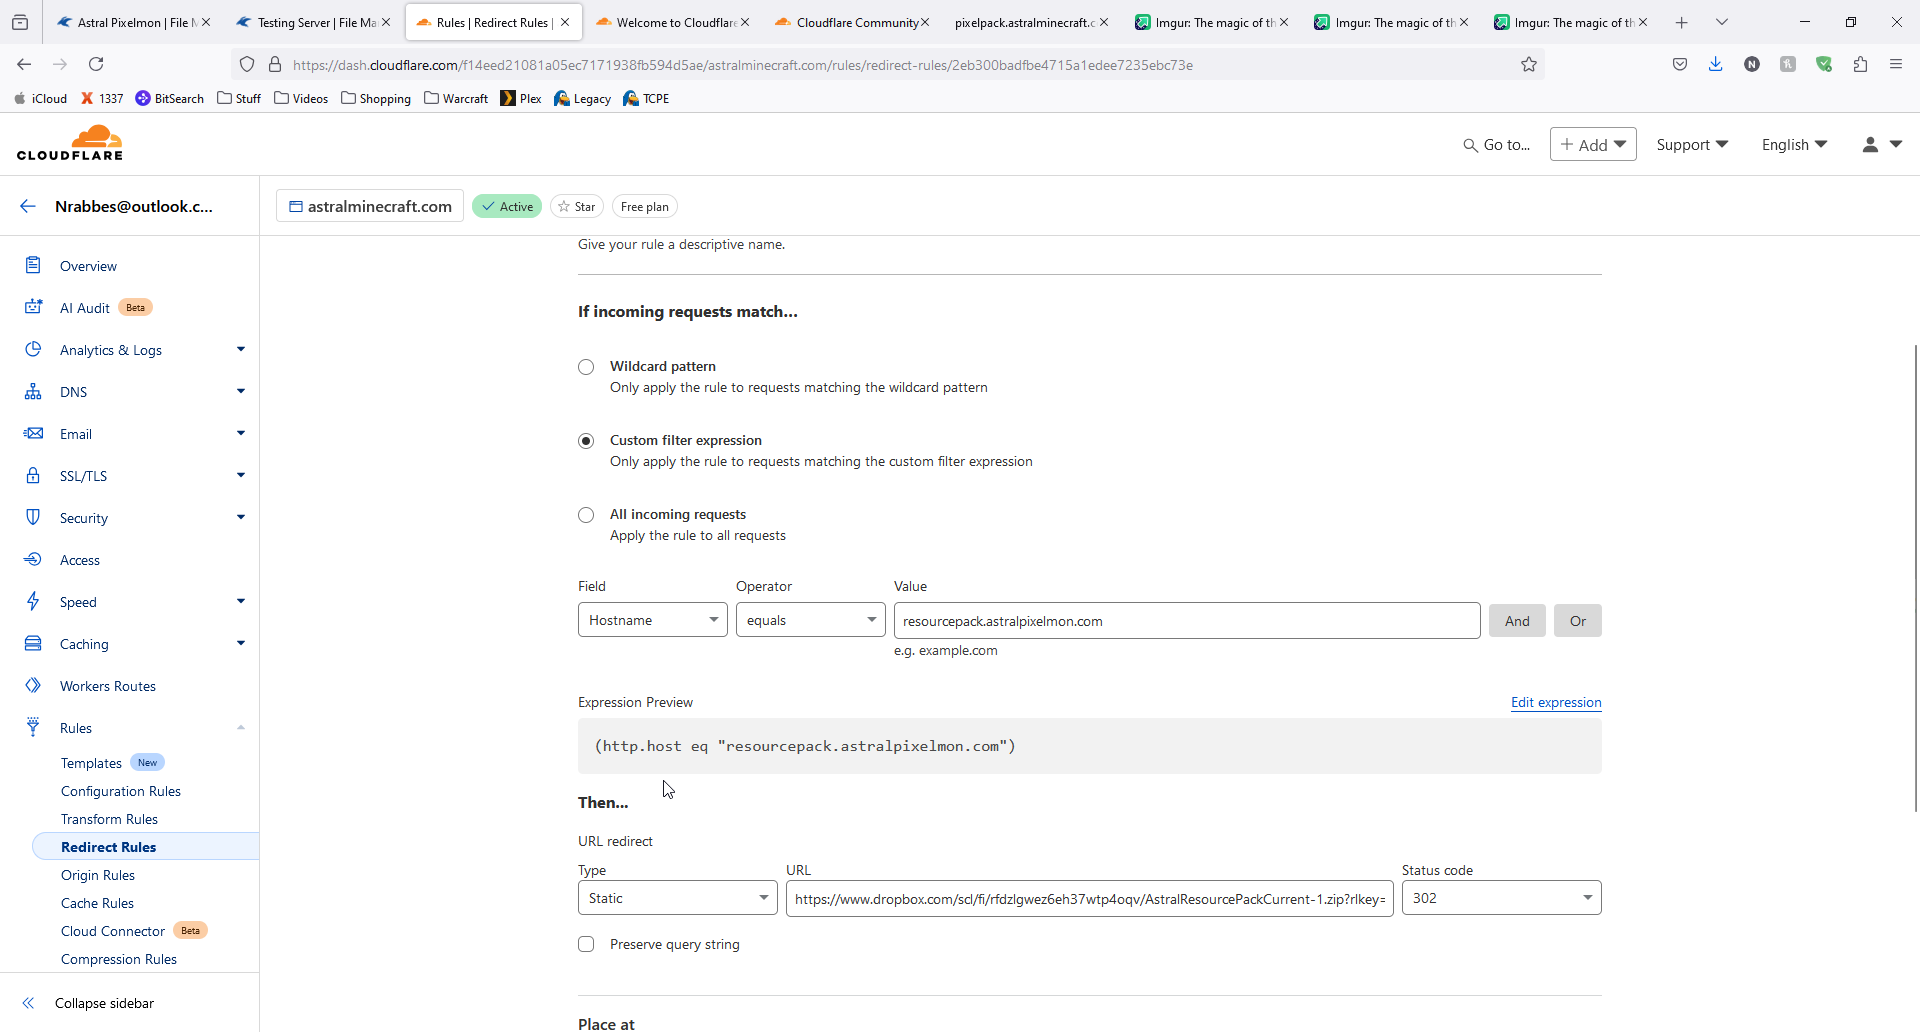Click the Overview sidebar icon

pyautogui.click(x=33, y=266)
